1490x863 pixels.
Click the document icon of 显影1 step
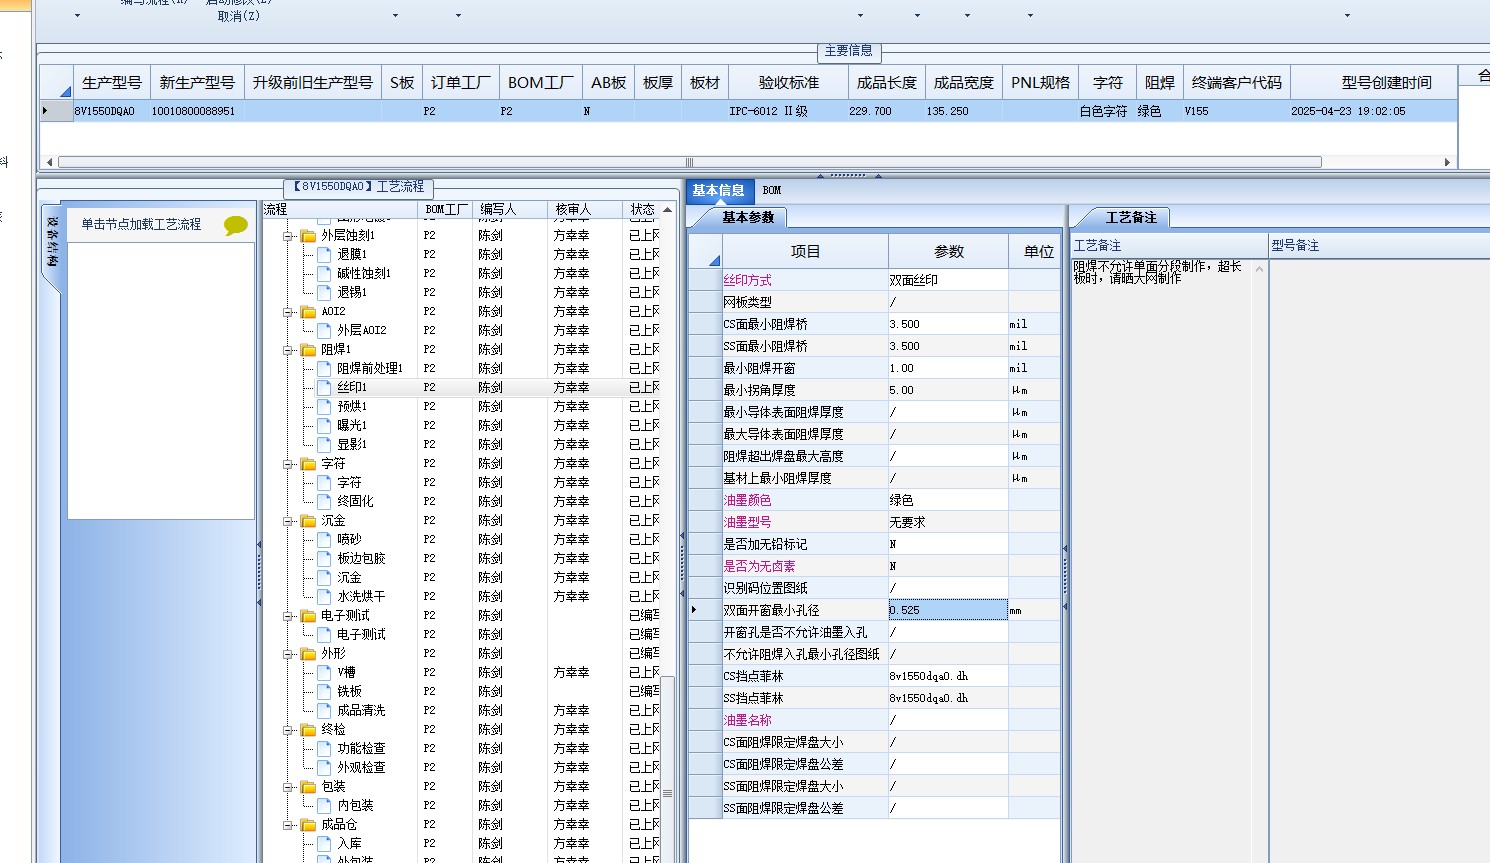tap(325, 444)
